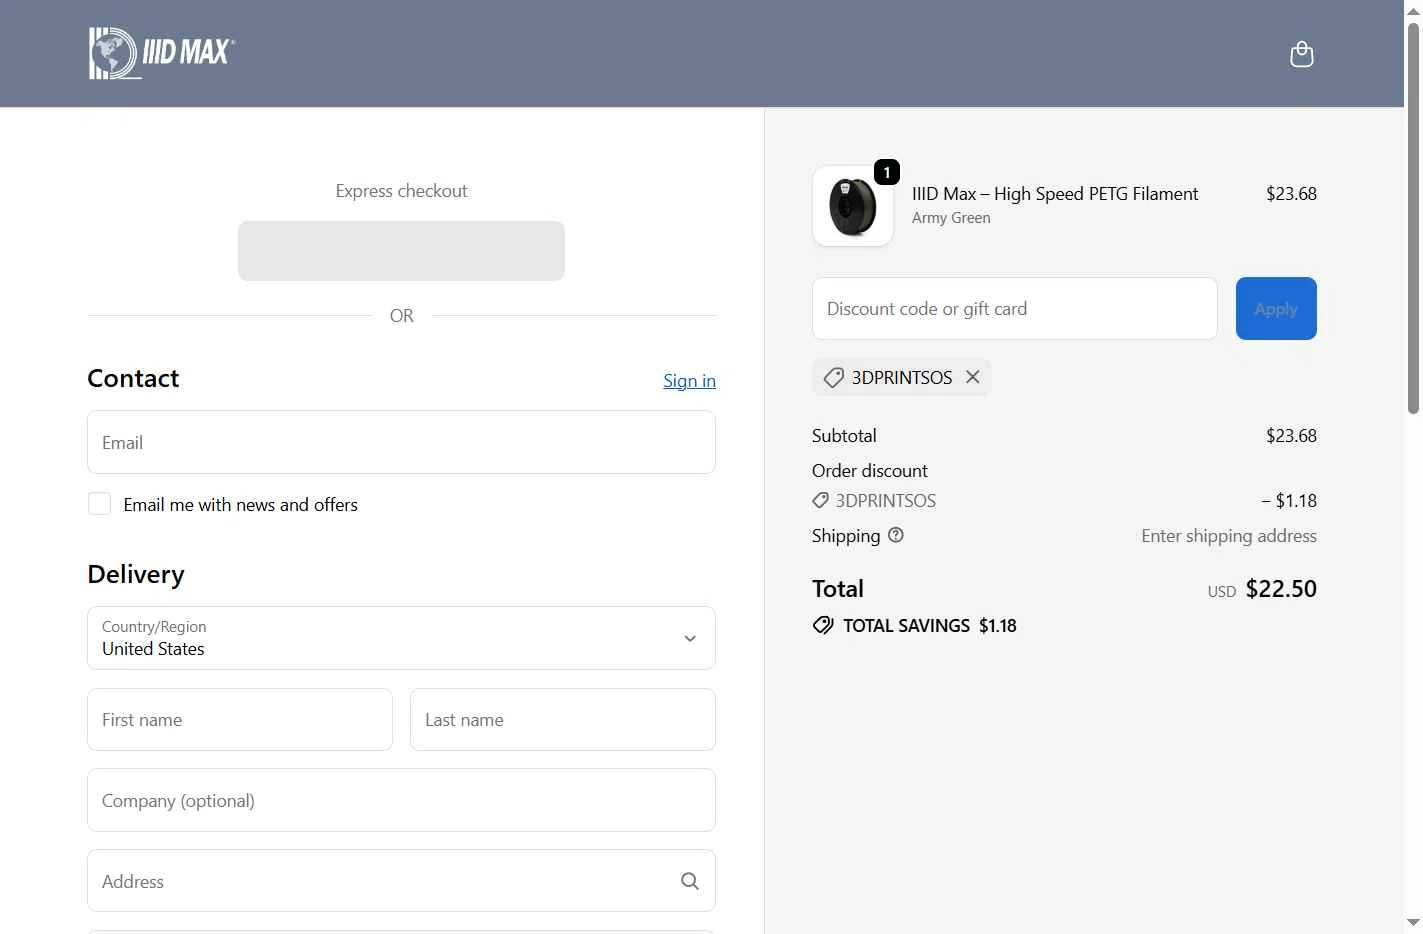Focus the Company (optional) field

click(401, 800)
